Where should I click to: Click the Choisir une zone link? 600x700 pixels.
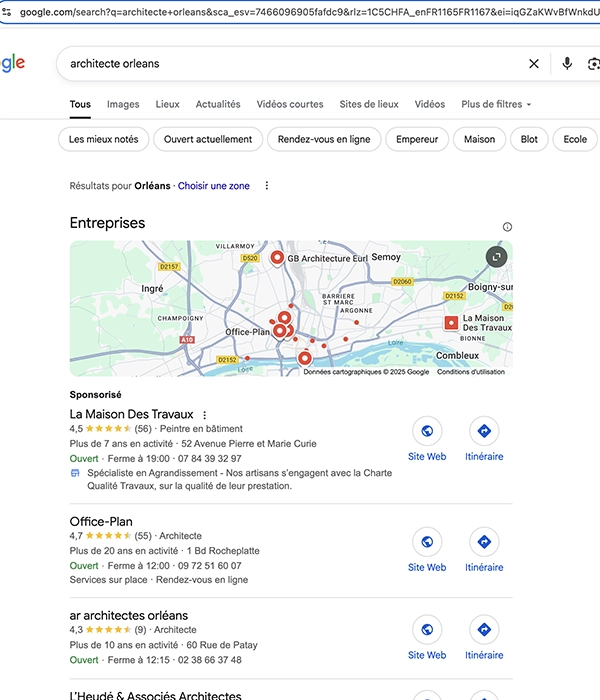tap(214, 186)
